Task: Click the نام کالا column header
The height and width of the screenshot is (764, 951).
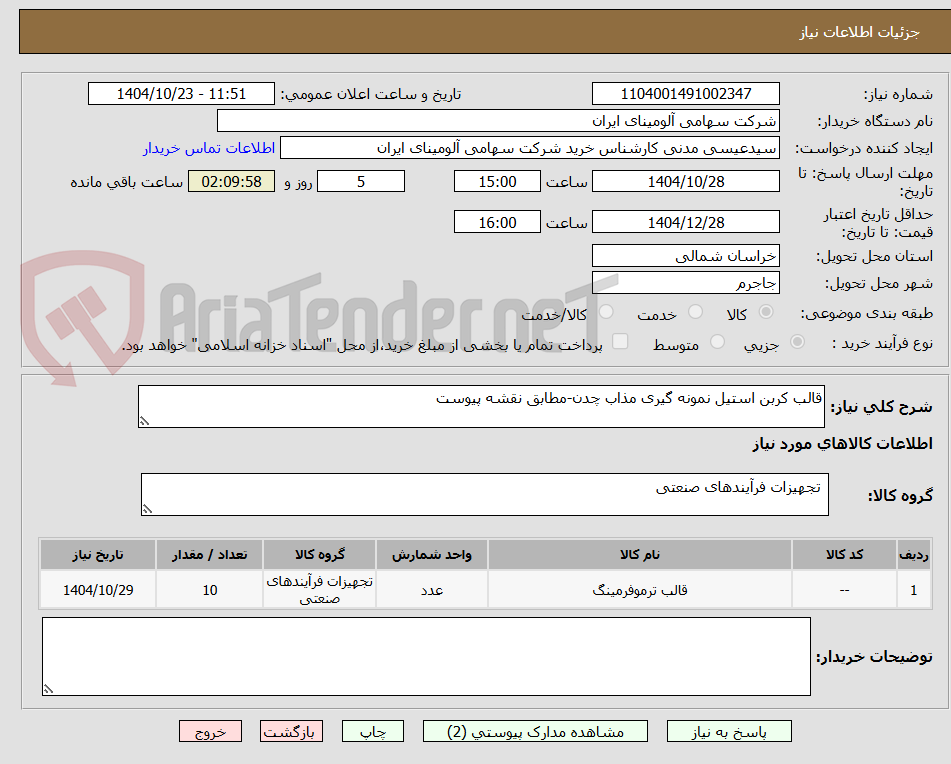Action: pyautogui.click(x=640, y=555)
